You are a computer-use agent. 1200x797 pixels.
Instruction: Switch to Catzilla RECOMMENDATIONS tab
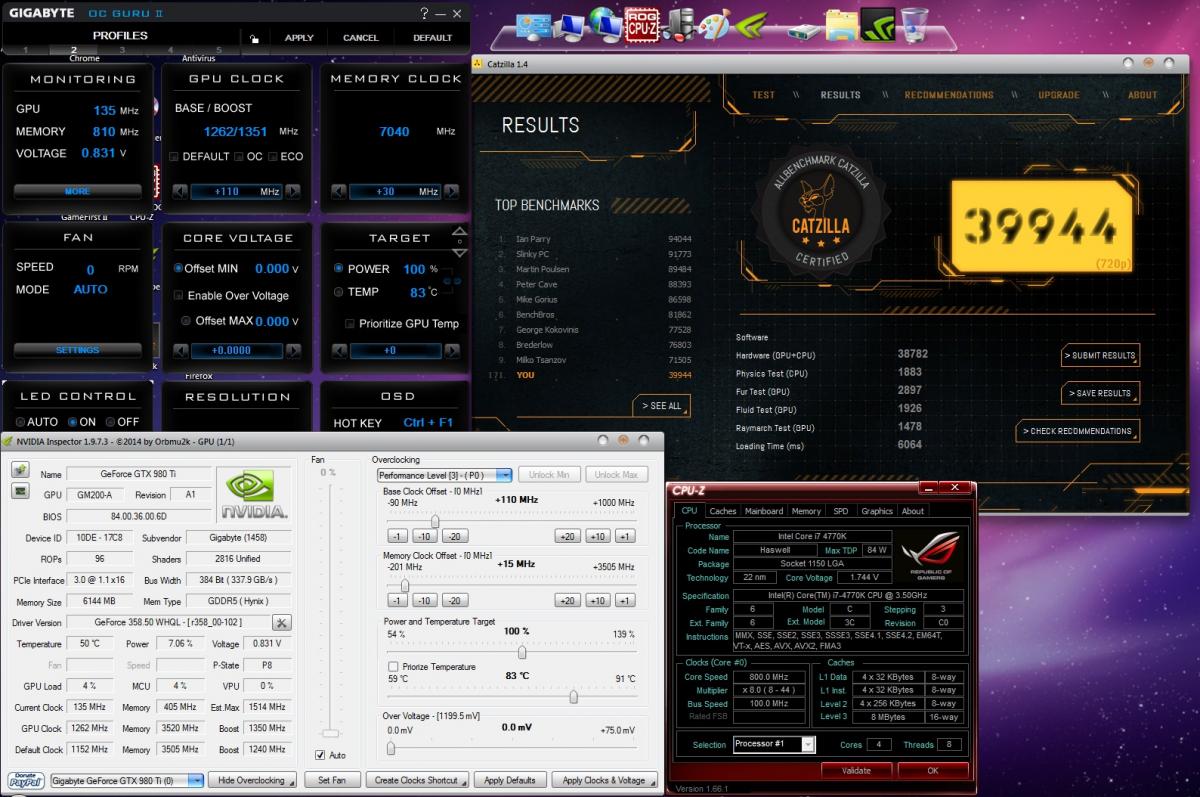pyautogui.click(x=949, y=95)
